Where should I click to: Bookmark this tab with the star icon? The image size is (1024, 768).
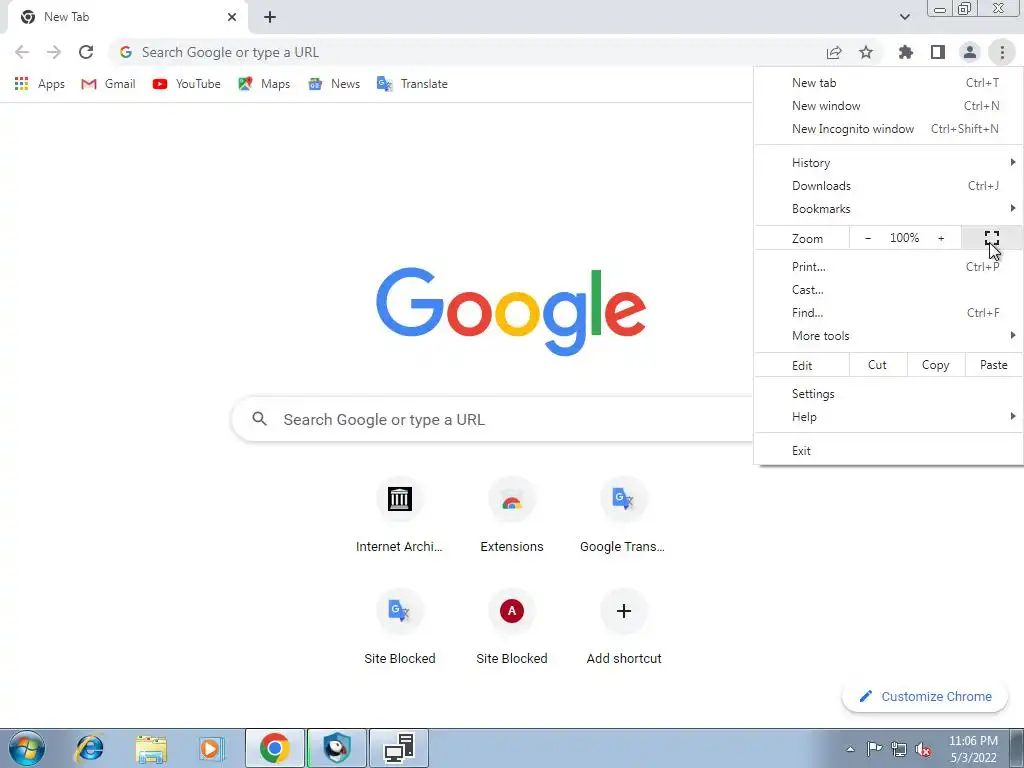tap(866, 52)
